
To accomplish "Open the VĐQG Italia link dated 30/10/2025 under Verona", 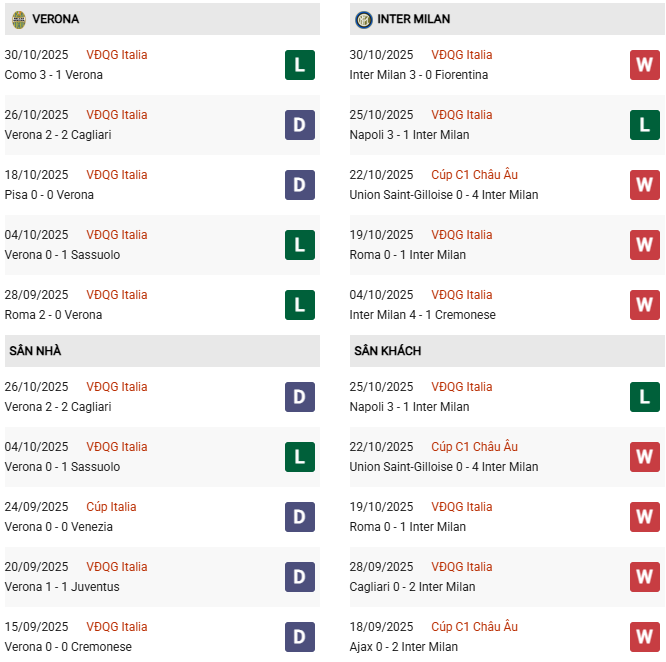I will pyautogui.click(x=116, y=55).
